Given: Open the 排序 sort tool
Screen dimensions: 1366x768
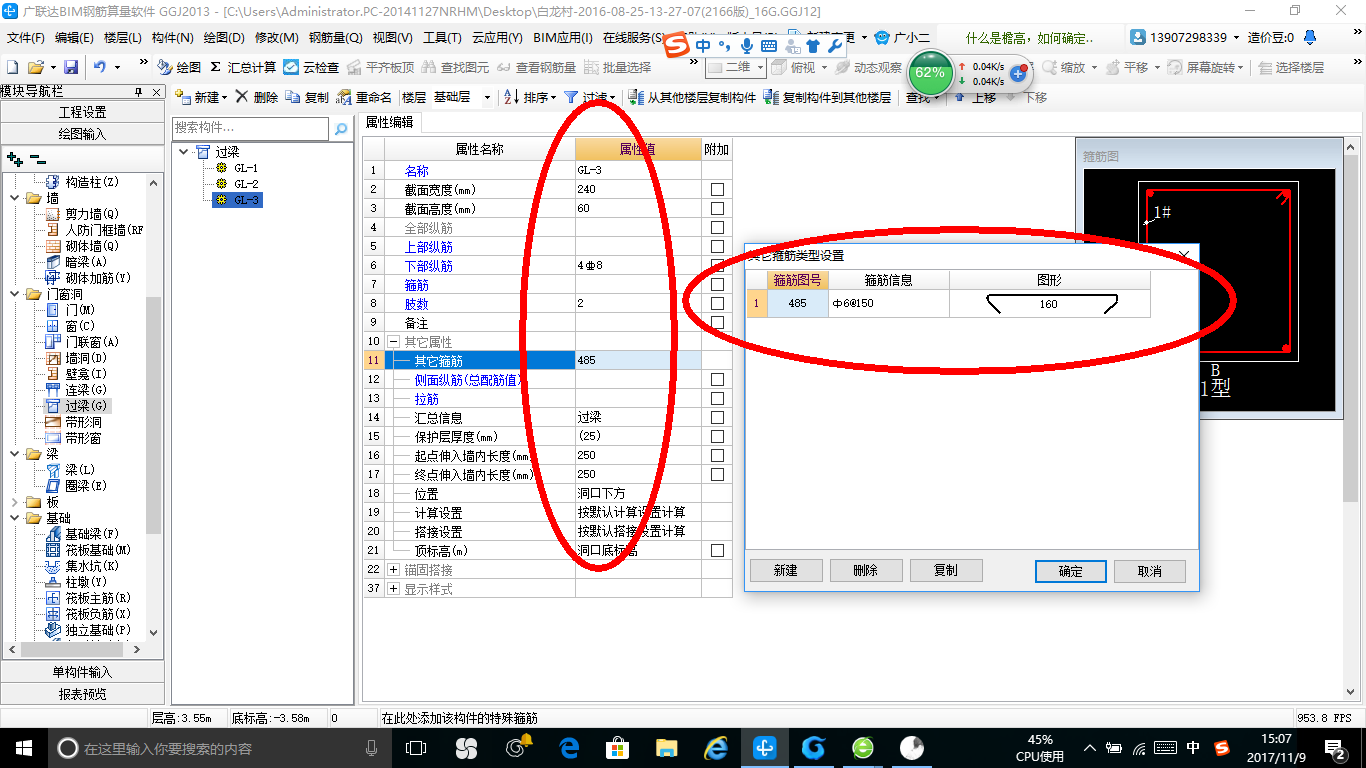Looking at the screenshot, I should tap(529, 97).
